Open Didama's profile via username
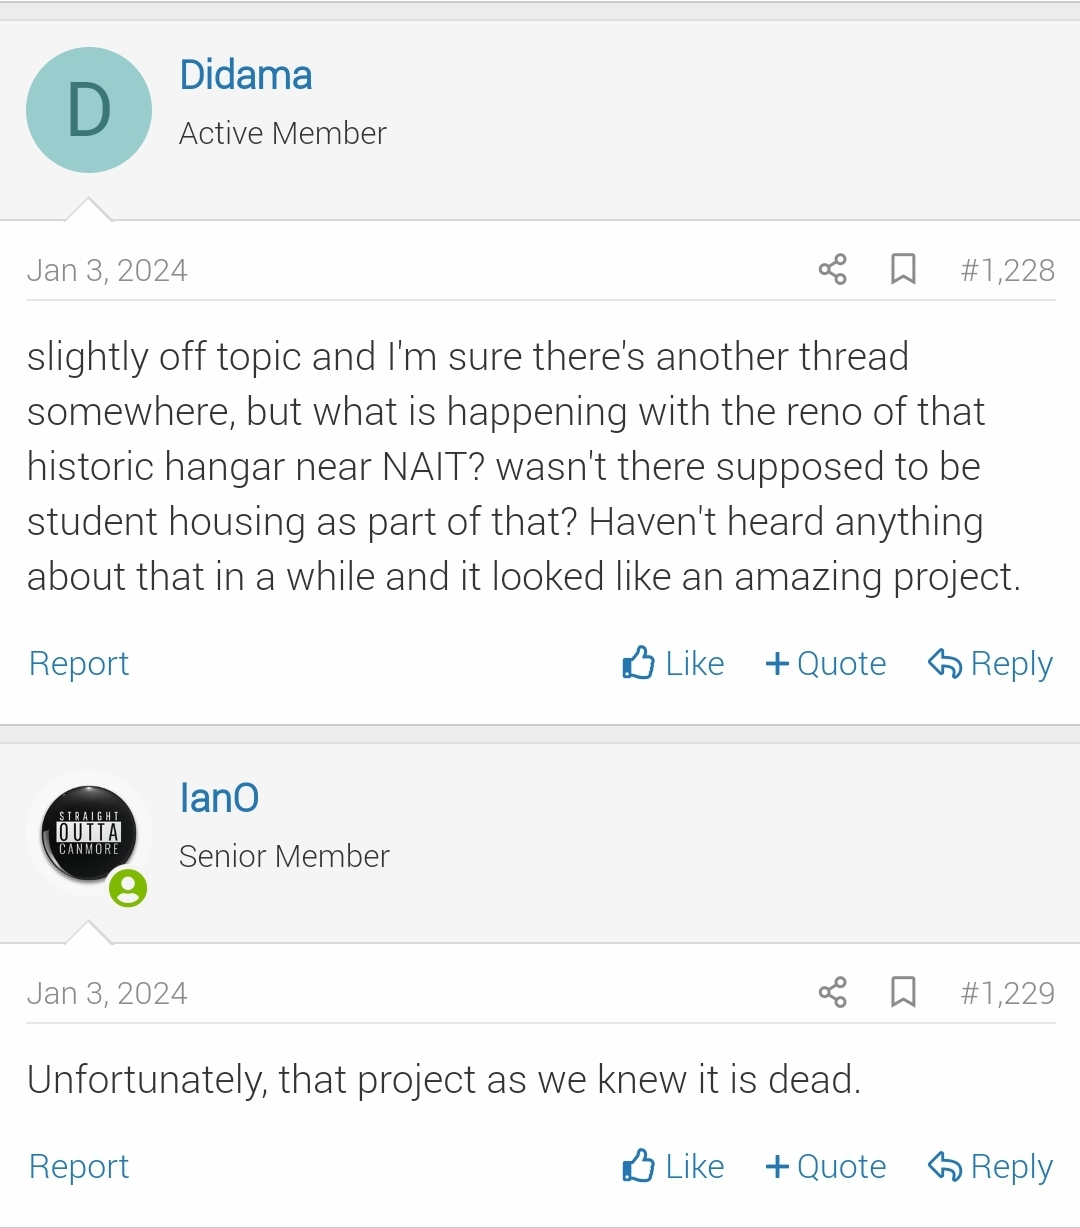The height and width of the screenshot is (1228, 1080). (246, 76)
